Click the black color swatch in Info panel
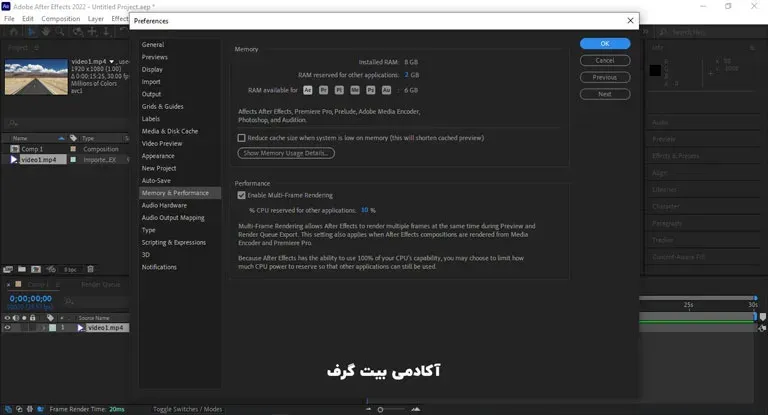Image resolution: width=768 pixels, height=415 pixels. [655, 70]
